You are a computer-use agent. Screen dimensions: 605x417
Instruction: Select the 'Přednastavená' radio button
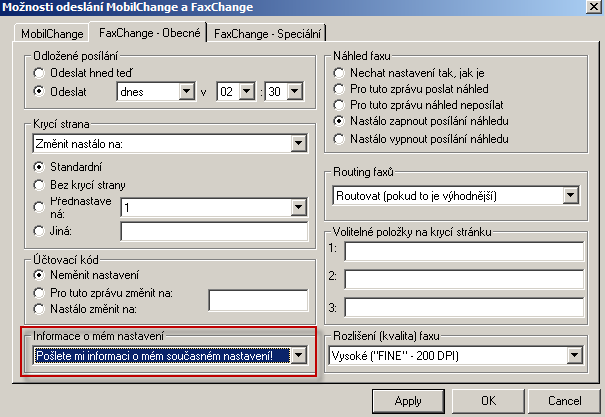point(39,207)
